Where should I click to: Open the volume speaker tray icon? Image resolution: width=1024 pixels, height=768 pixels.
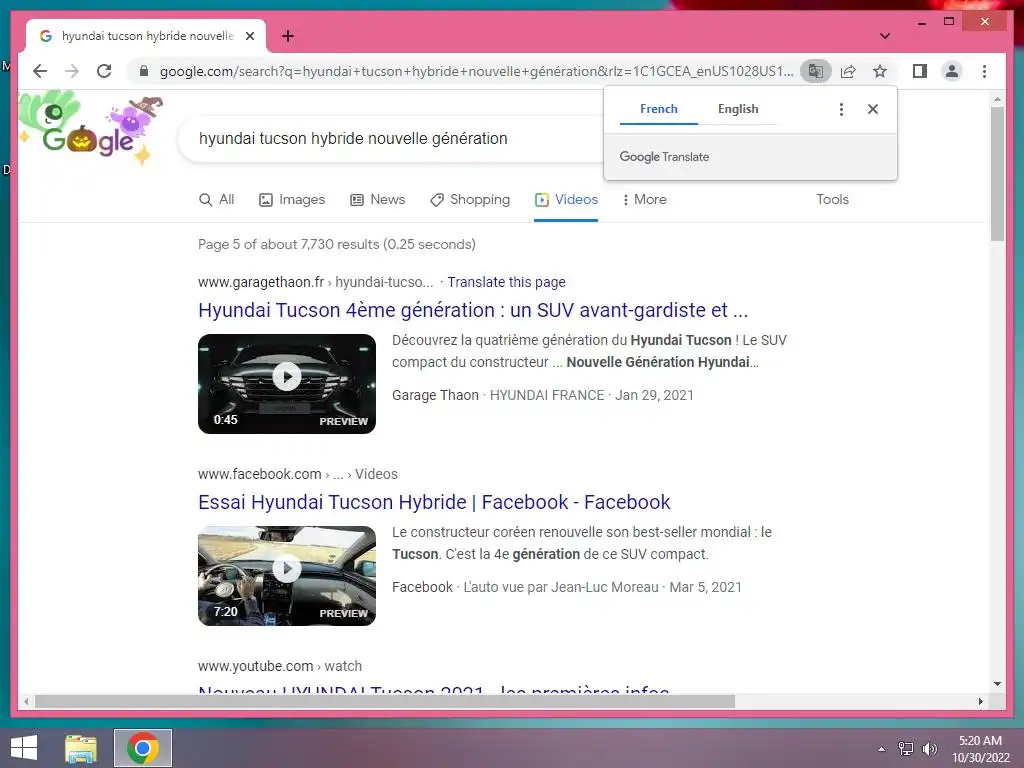[929, 749]
